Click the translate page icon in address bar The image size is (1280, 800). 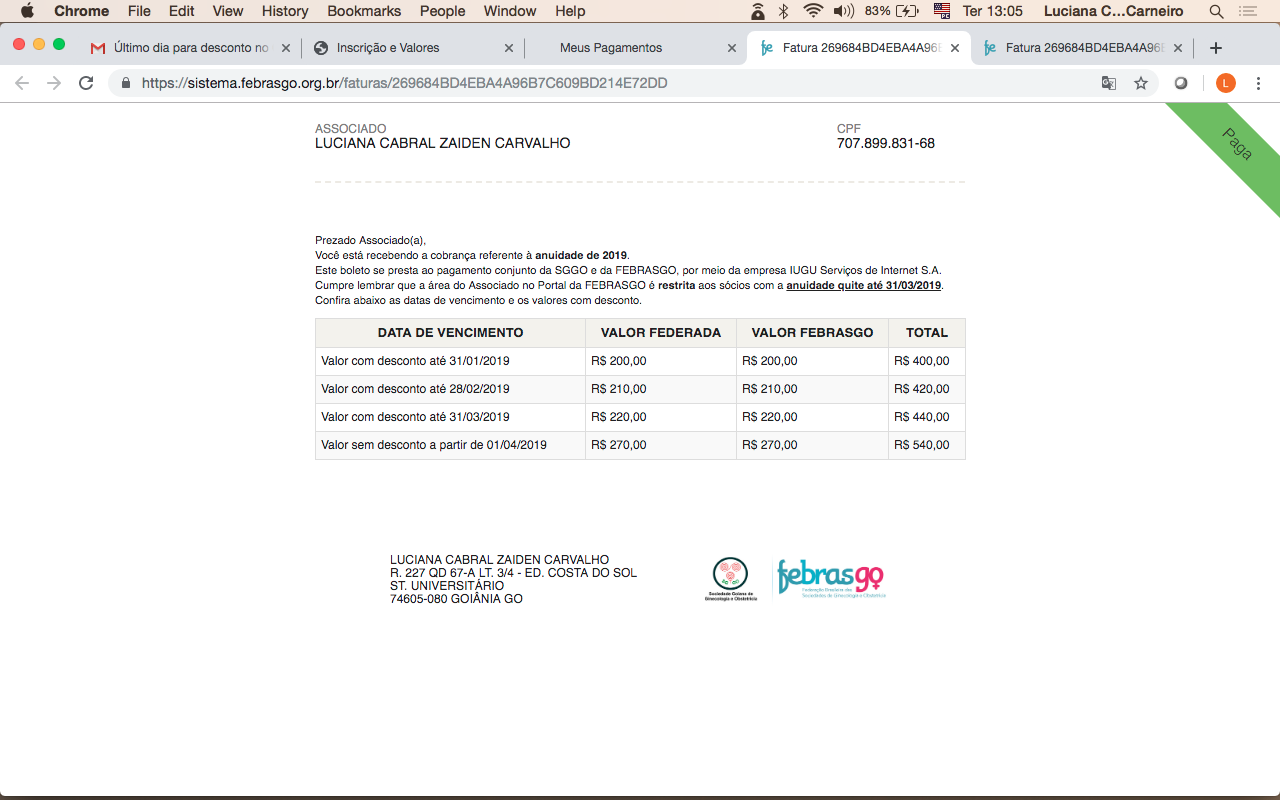click(1109, 83)
